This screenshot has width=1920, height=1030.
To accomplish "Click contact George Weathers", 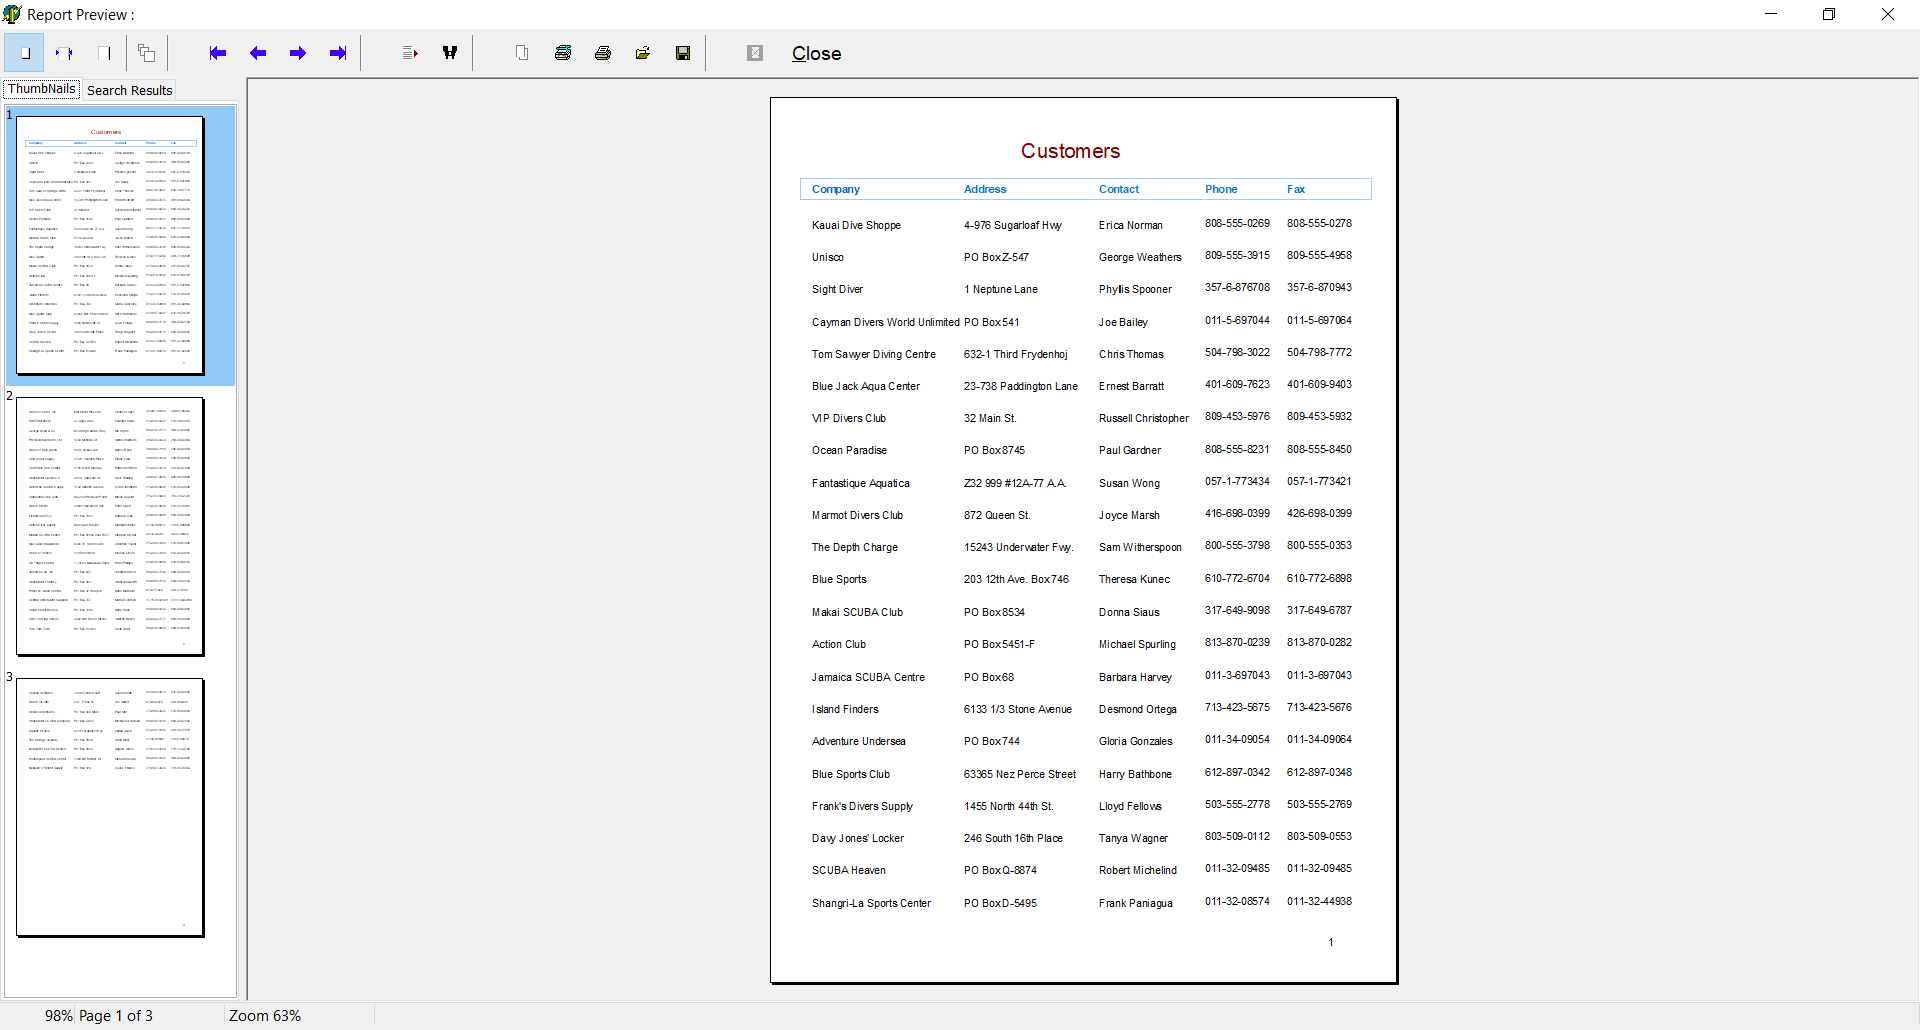I will pos(1140,257).
